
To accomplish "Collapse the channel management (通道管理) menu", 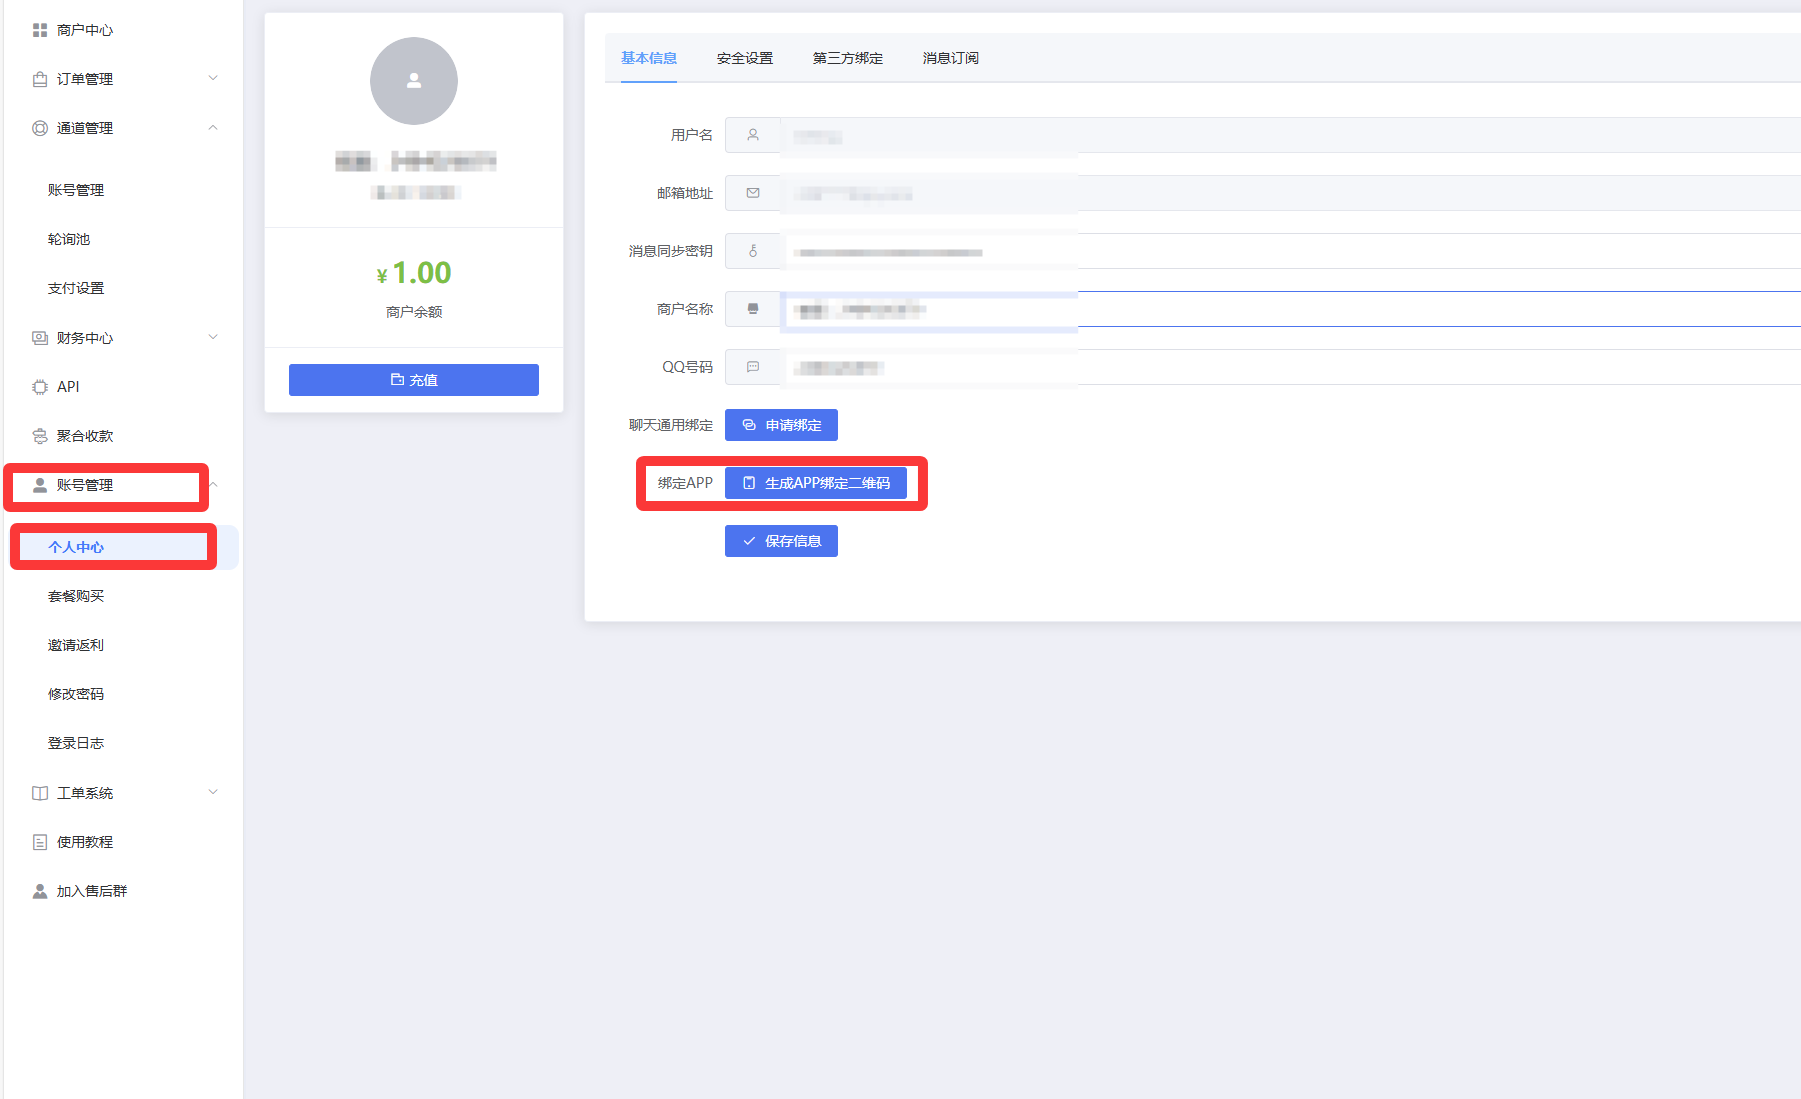I will pos(212,128).
